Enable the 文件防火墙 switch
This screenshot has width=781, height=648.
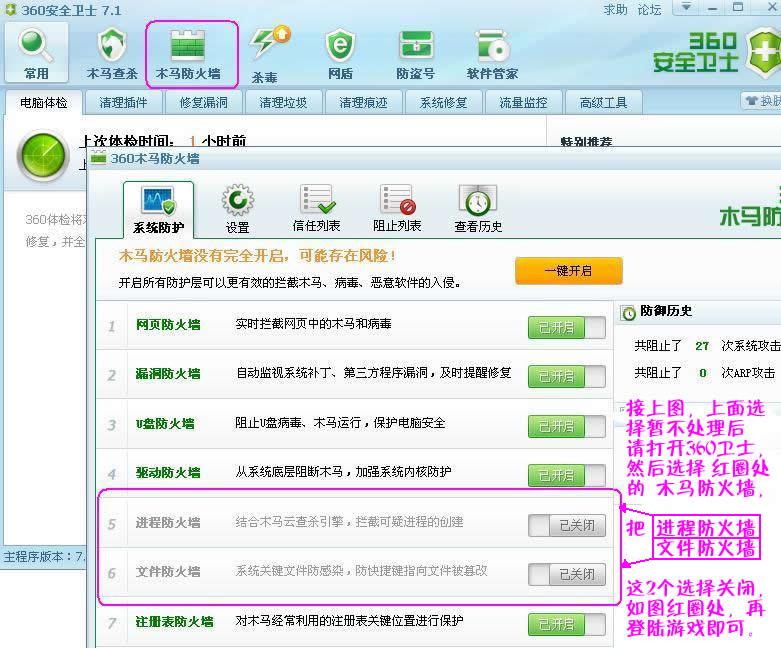(566, 574)
